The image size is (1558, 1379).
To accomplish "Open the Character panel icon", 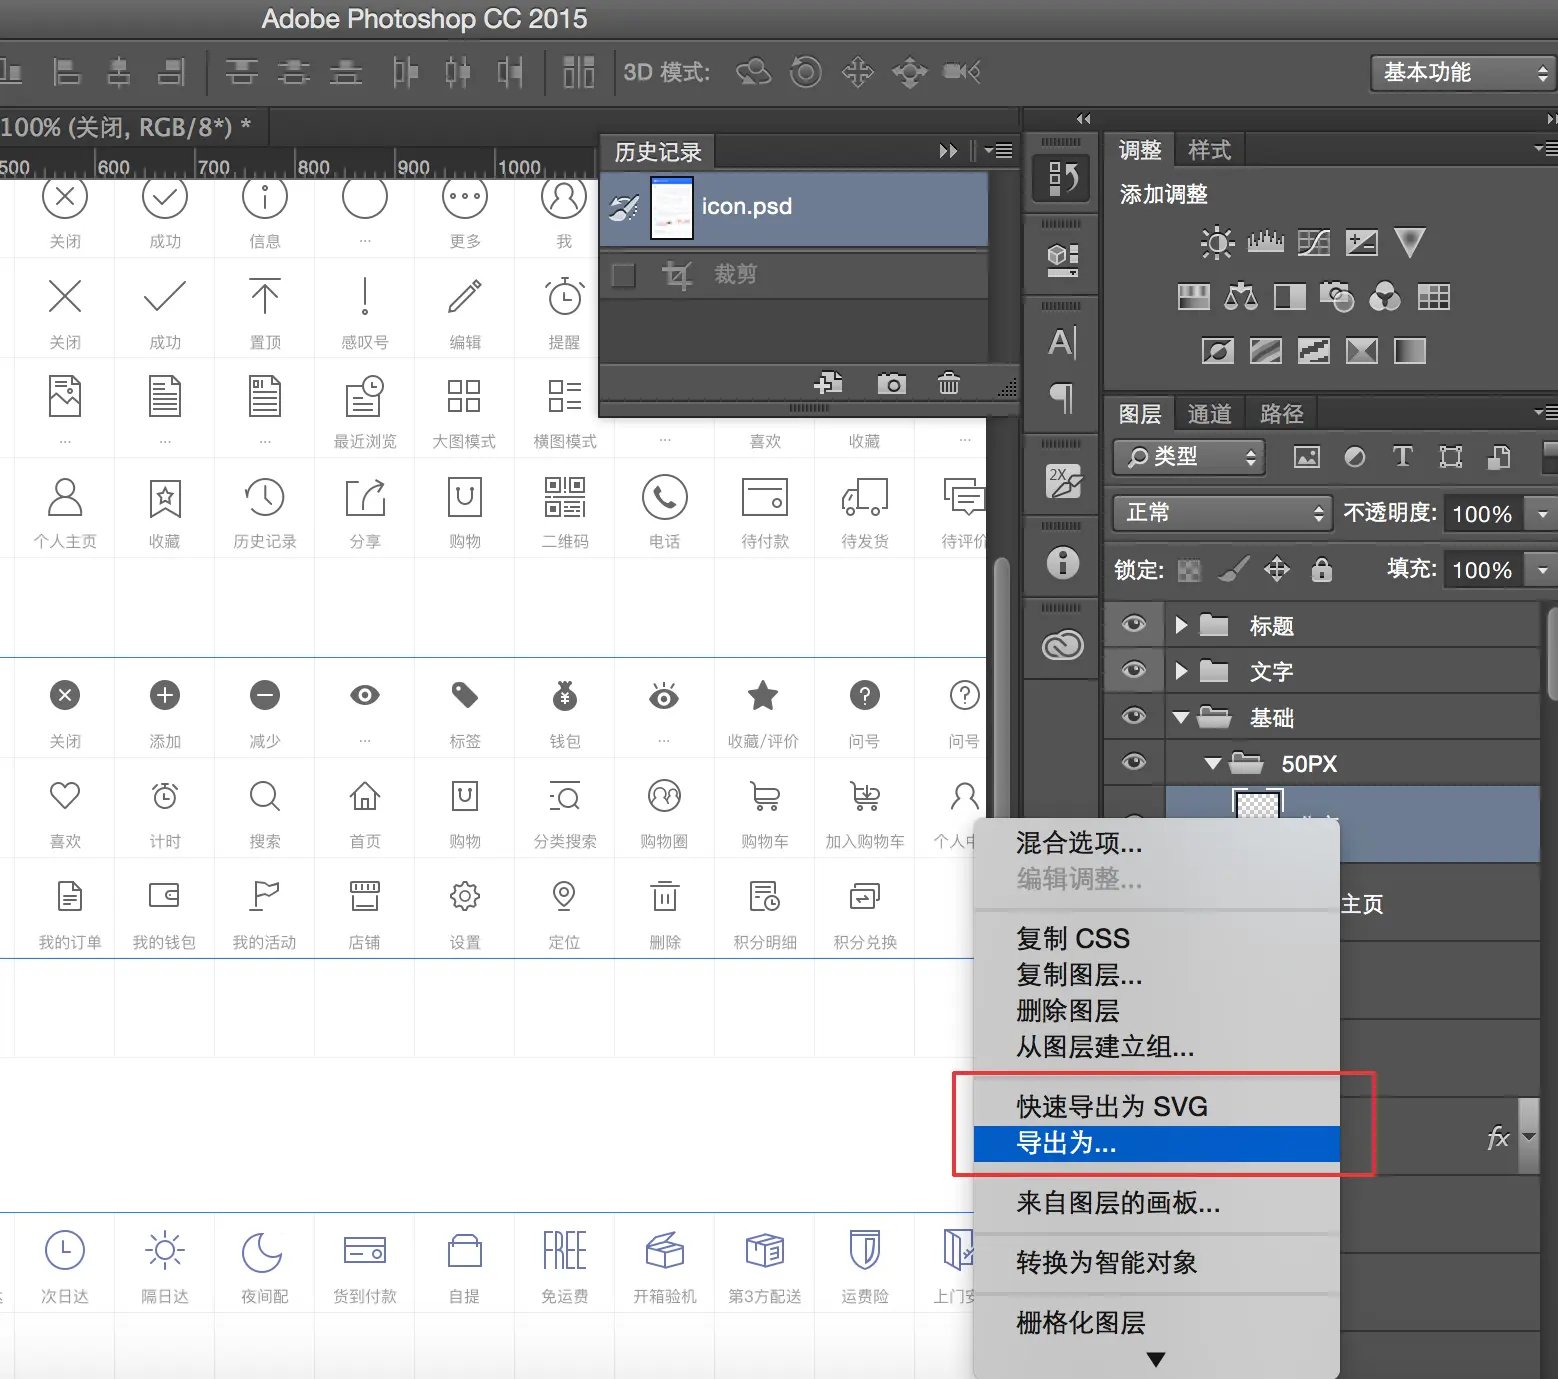I will pyautogui.click(x=1062, y=343).
